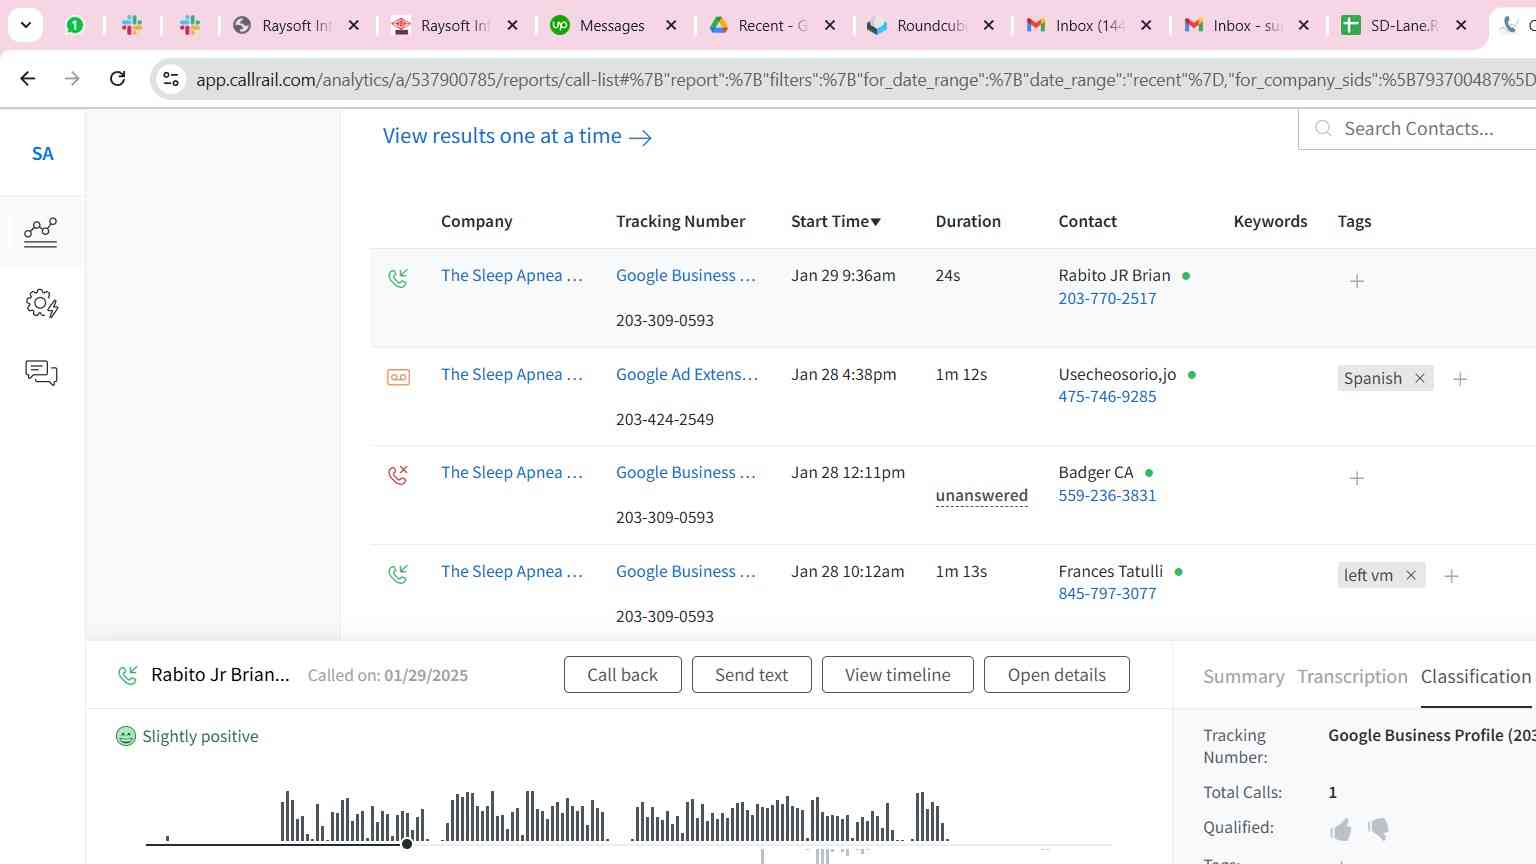
Task: Click the call recording playhead marker
Action: pyautogui.click(x=407, y=844)
